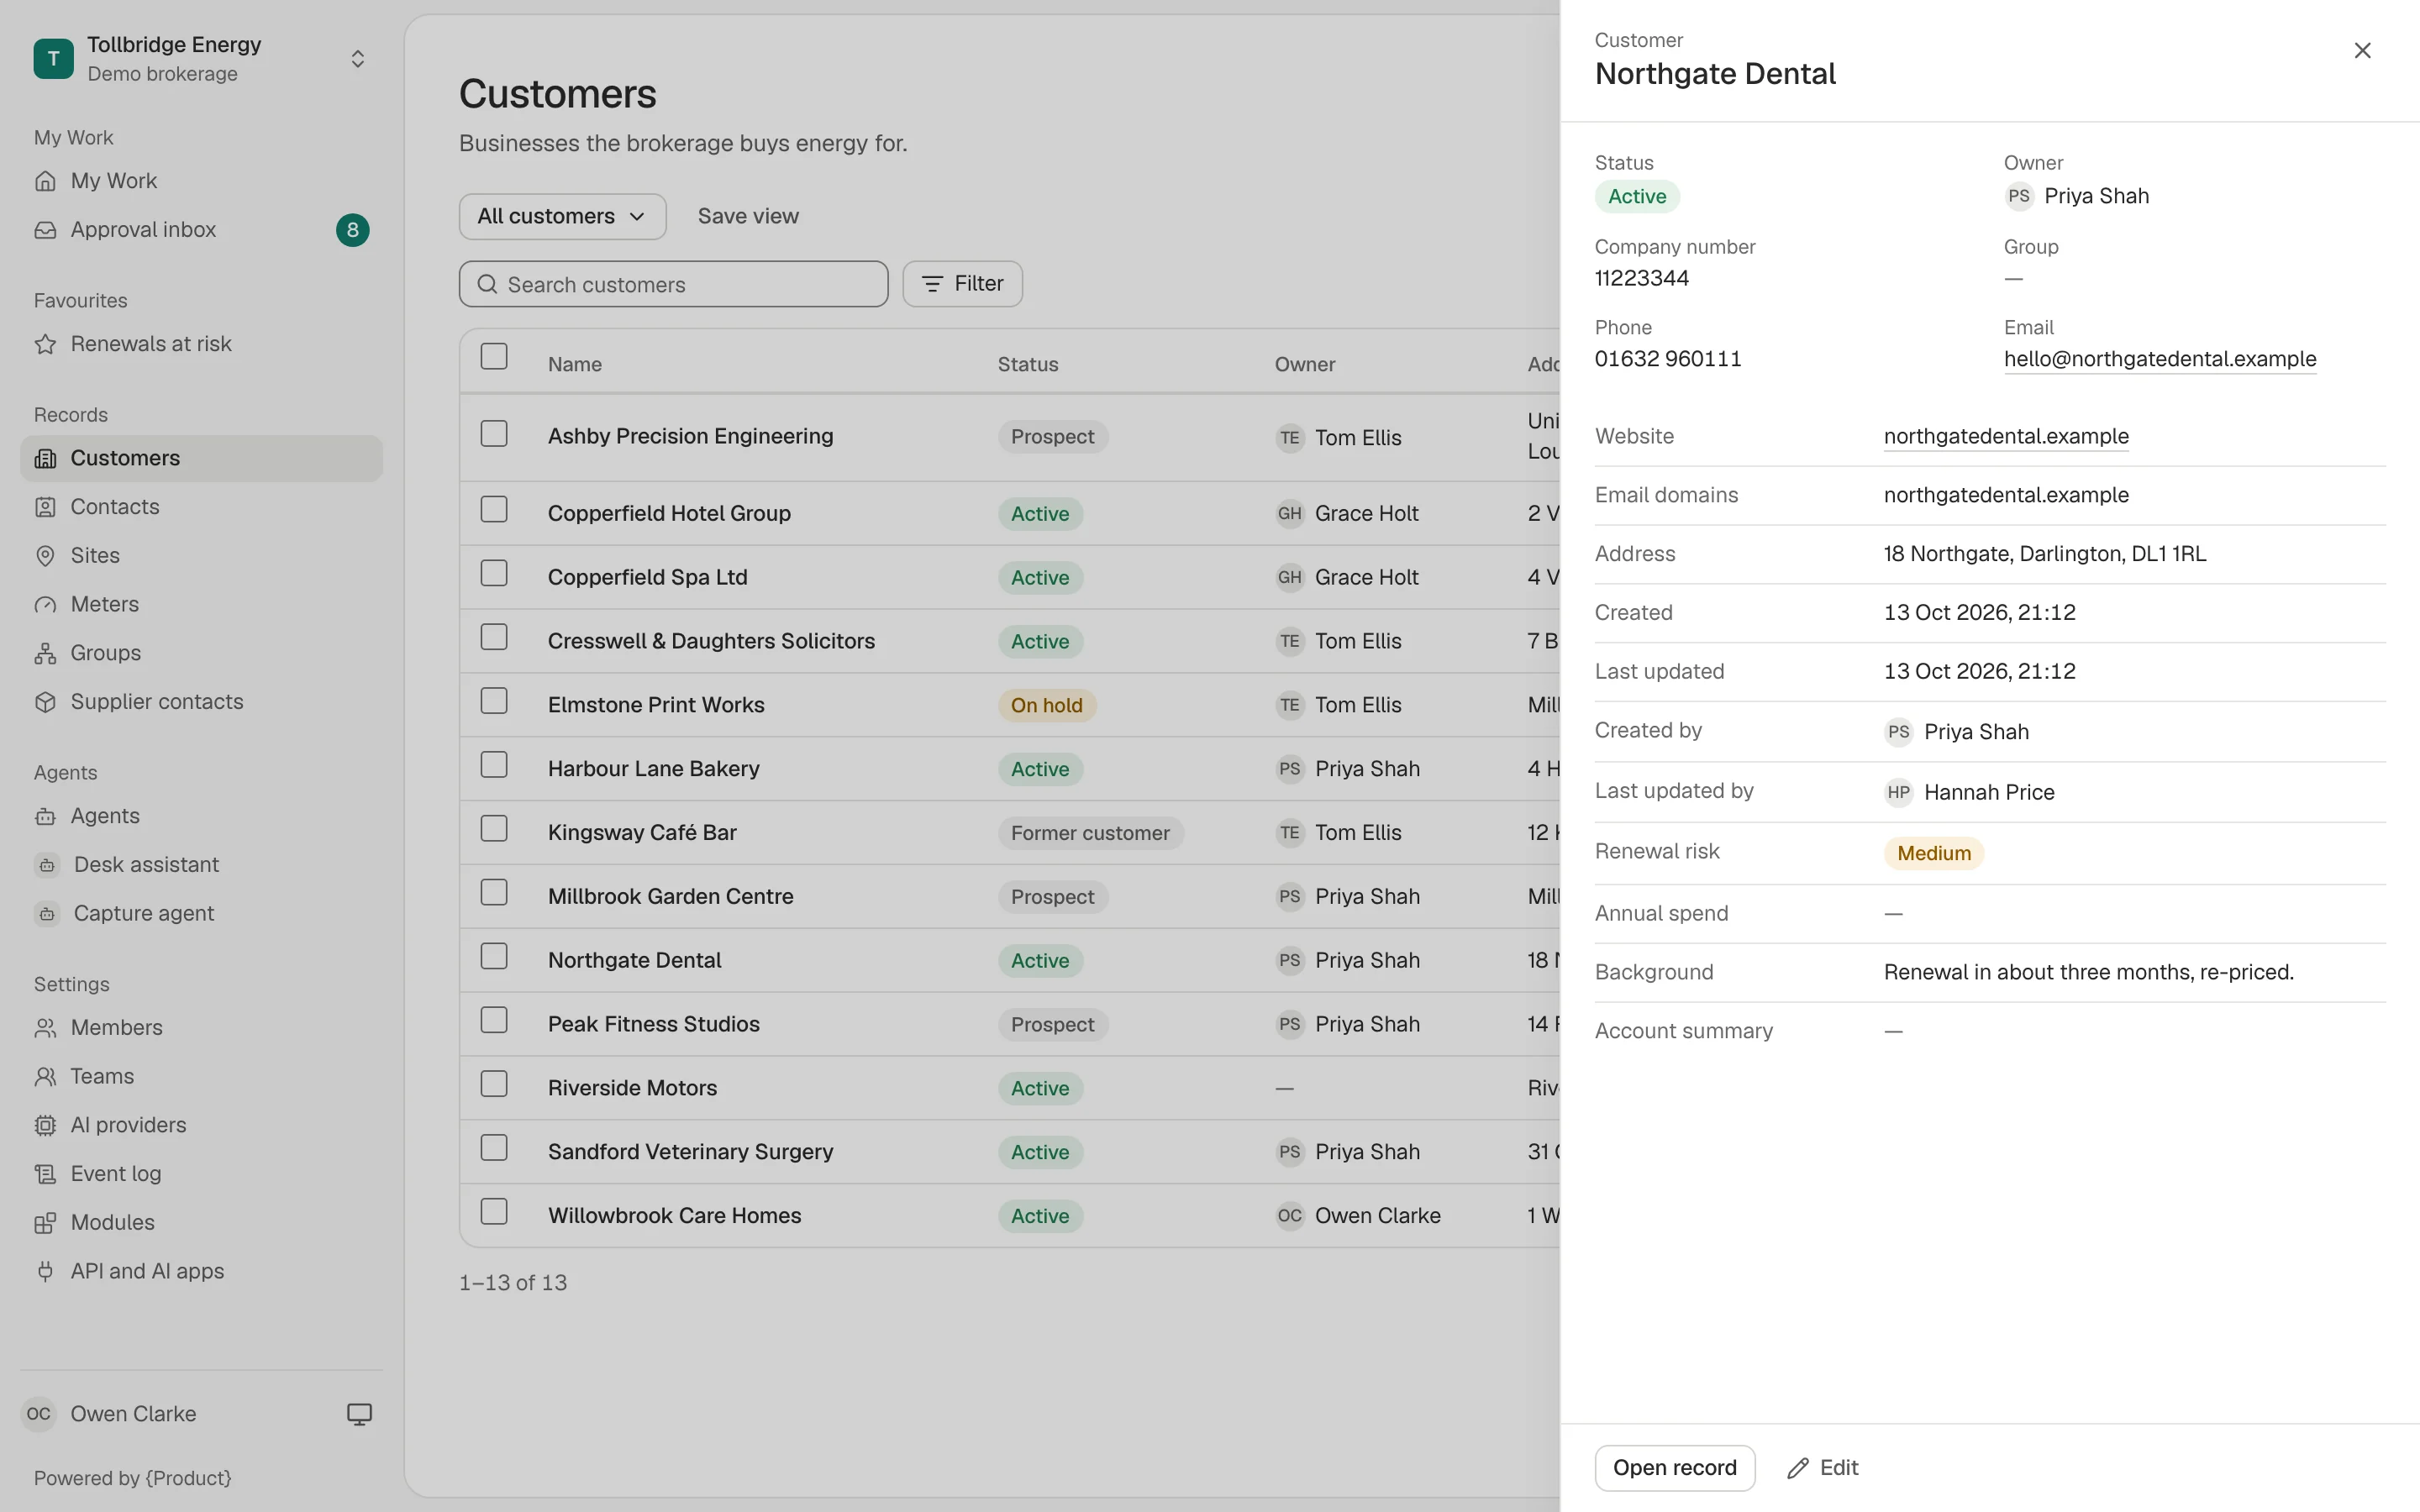This screenshot has width=2420, height=1512.
Task: Click the Sites pin icon
Action: coord(45,556)
